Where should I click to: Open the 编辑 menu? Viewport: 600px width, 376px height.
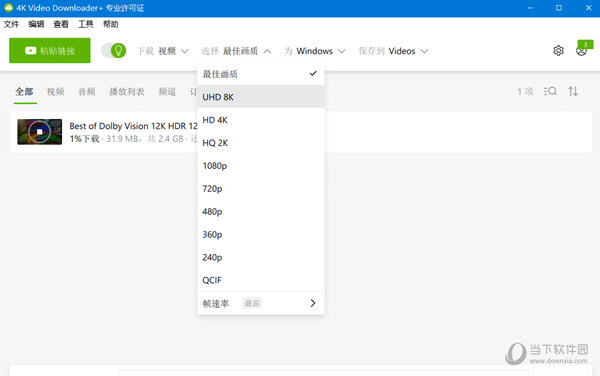tap(36, 24)
